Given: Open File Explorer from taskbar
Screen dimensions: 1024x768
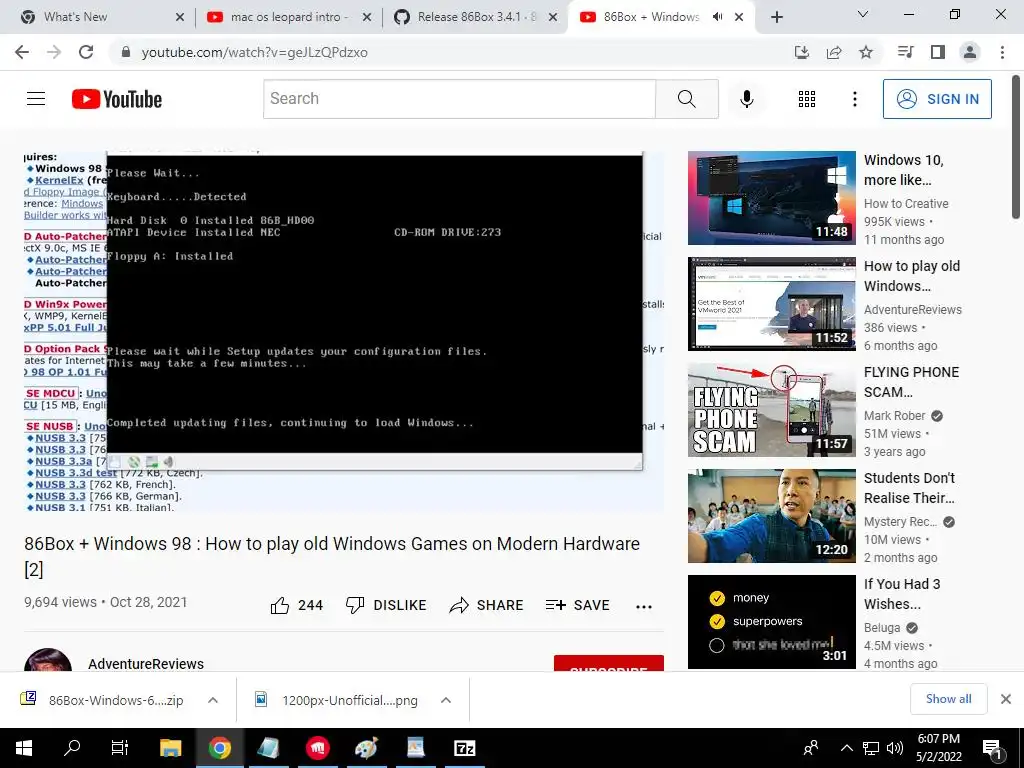Looking at the screenshot, I should (170, 748).
